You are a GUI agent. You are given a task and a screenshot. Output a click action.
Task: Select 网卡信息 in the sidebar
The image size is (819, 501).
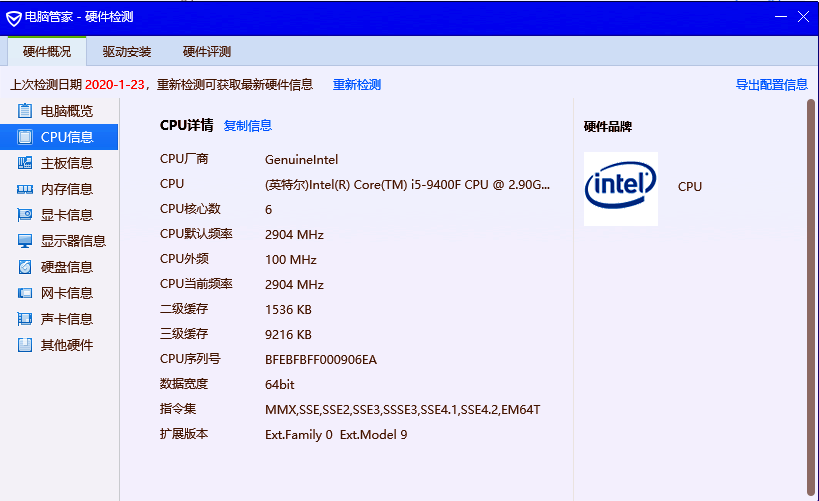click(59, 293)
